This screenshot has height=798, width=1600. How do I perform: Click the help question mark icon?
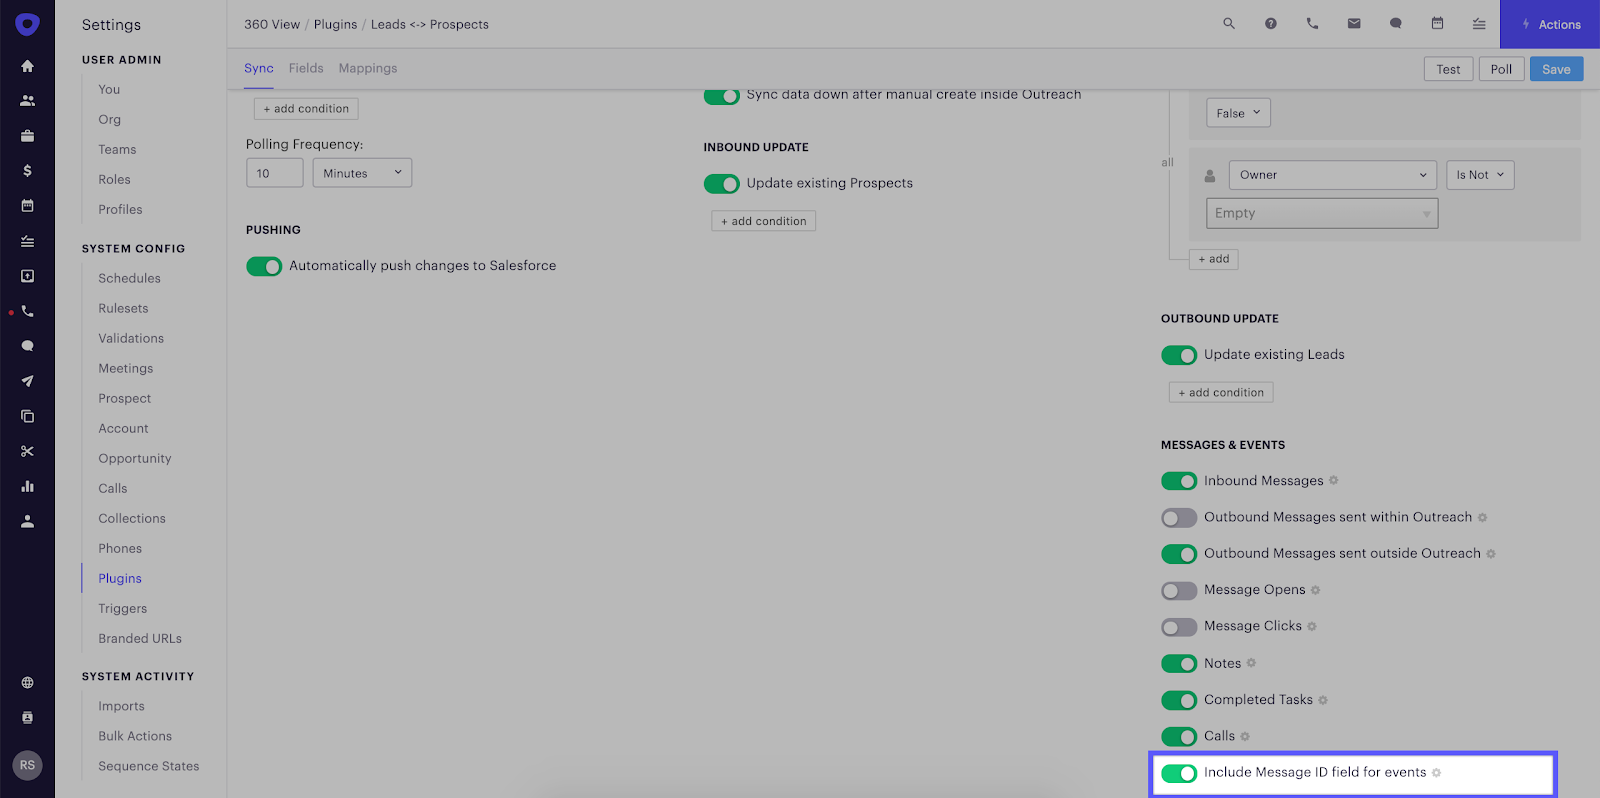[x=1270, y=24]
